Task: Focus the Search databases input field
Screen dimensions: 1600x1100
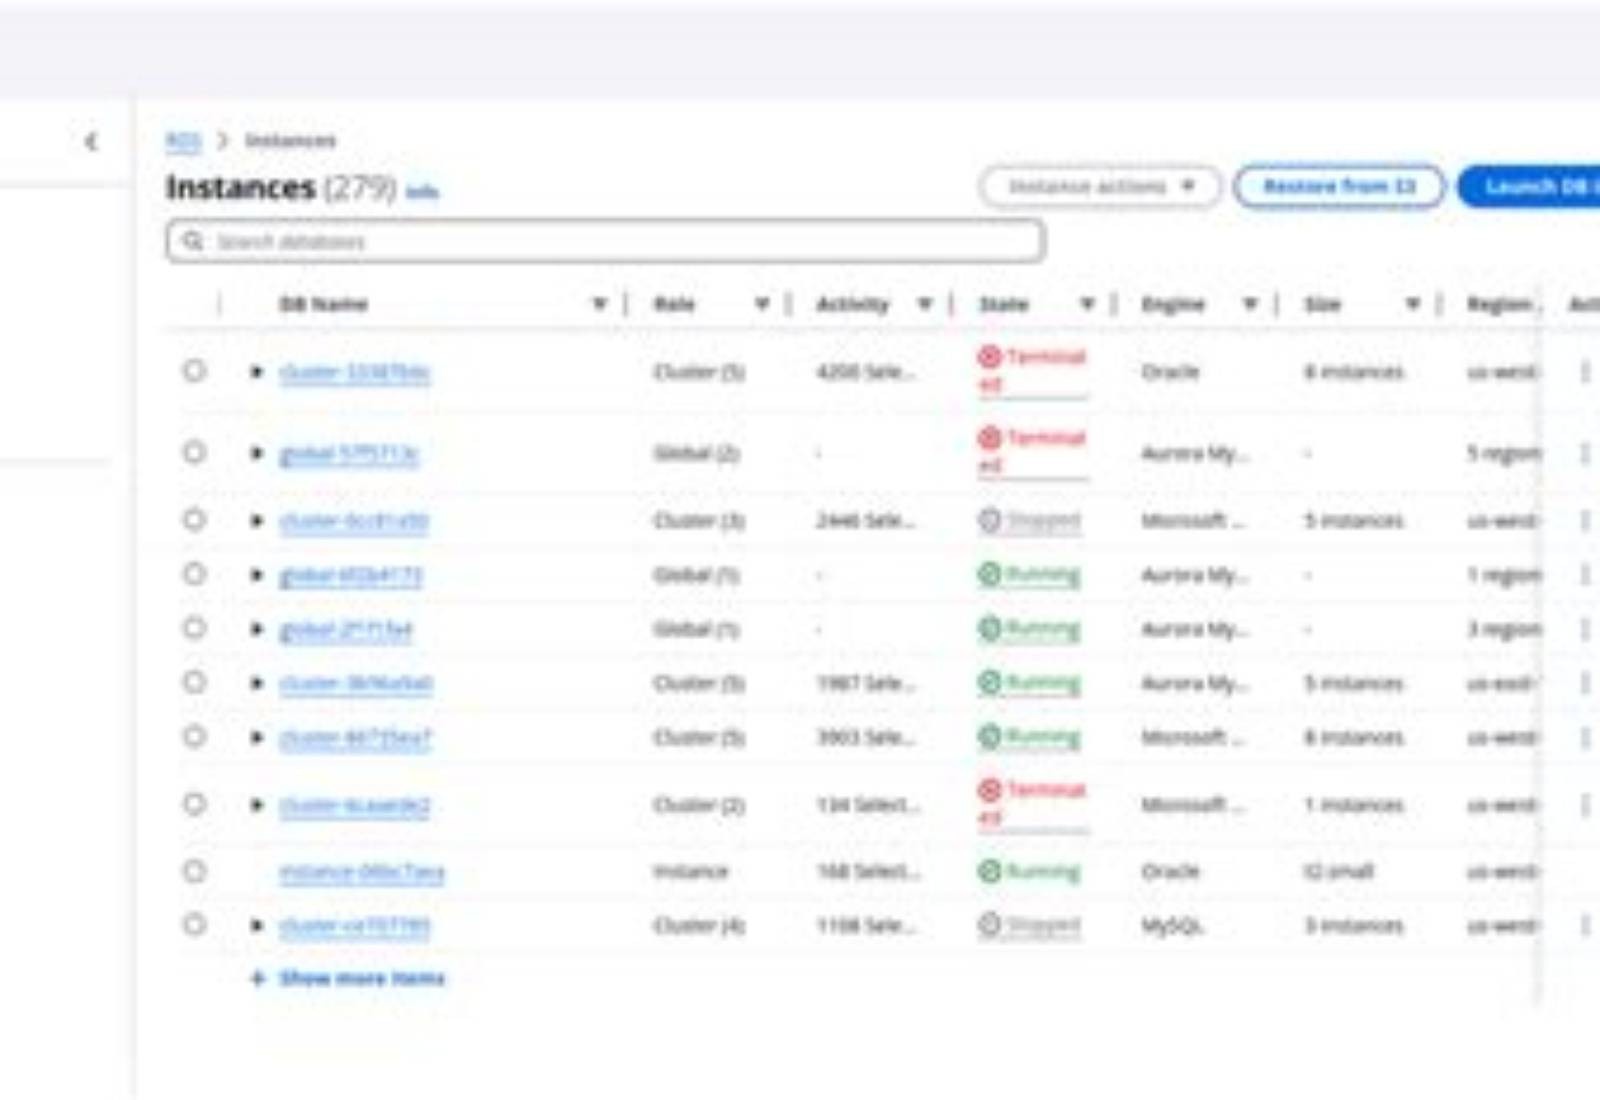Action: (606, 241)
